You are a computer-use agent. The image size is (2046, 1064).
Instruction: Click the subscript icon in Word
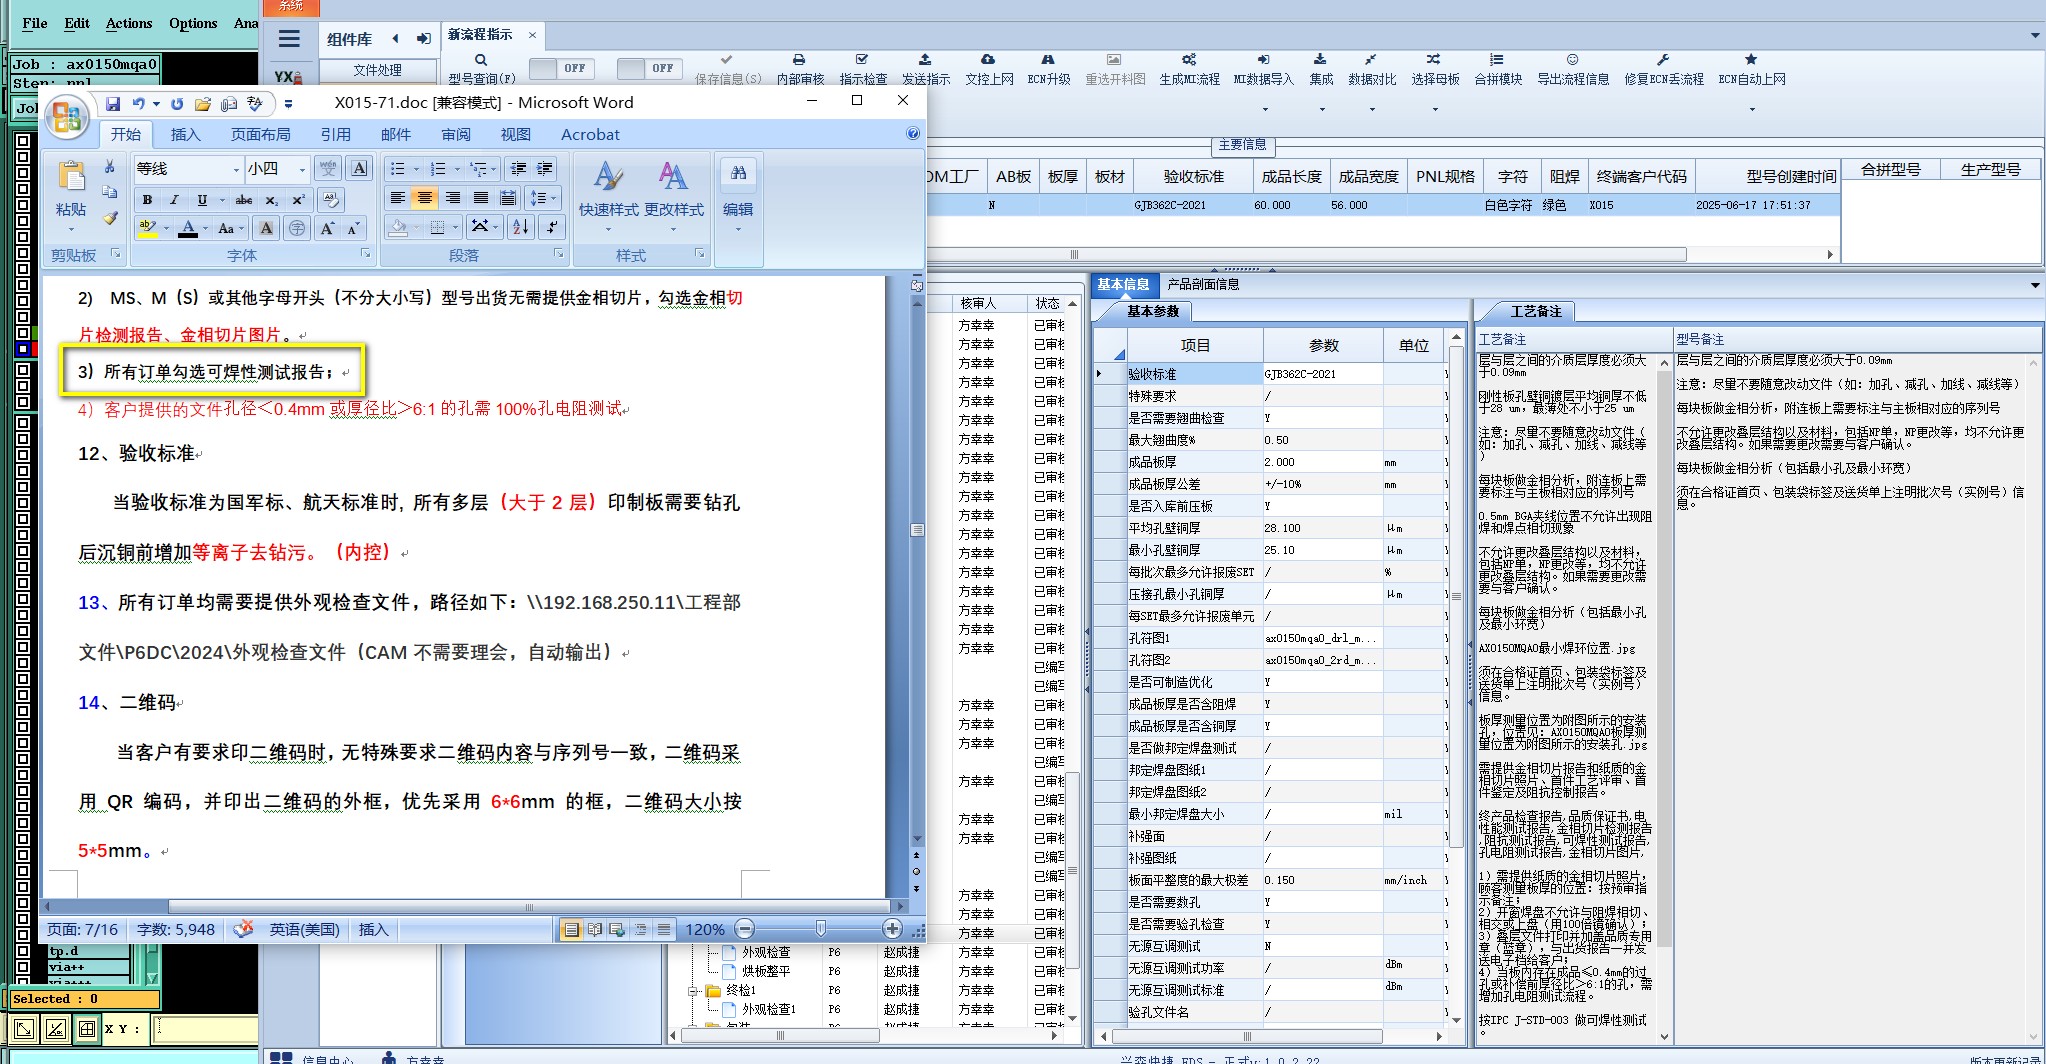click(x=271, y=200)
